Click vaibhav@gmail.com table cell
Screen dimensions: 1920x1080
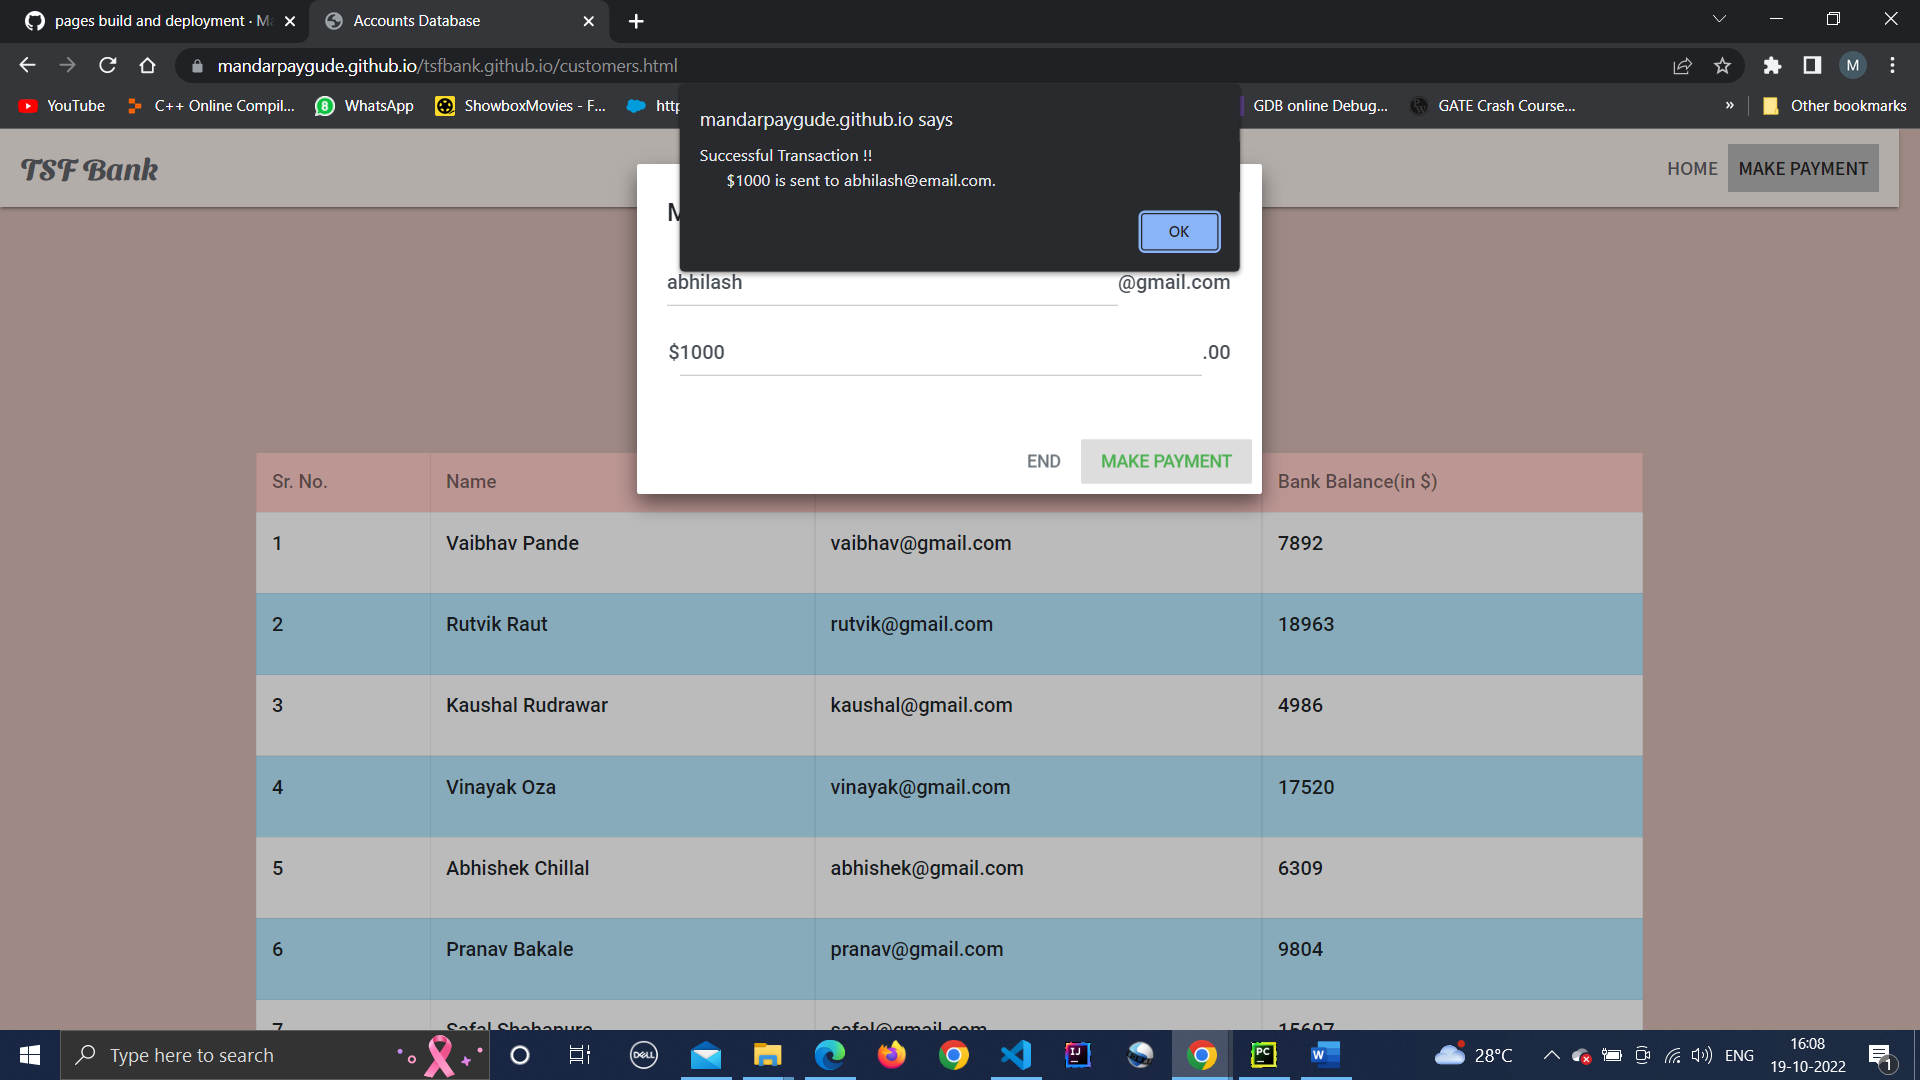1038,553
